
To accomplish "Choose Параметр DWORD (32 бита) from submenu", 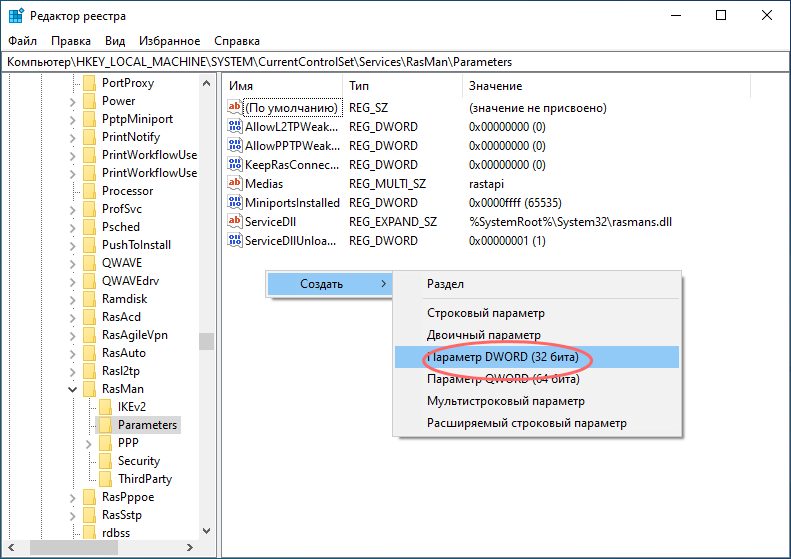I will click(537, 357).
